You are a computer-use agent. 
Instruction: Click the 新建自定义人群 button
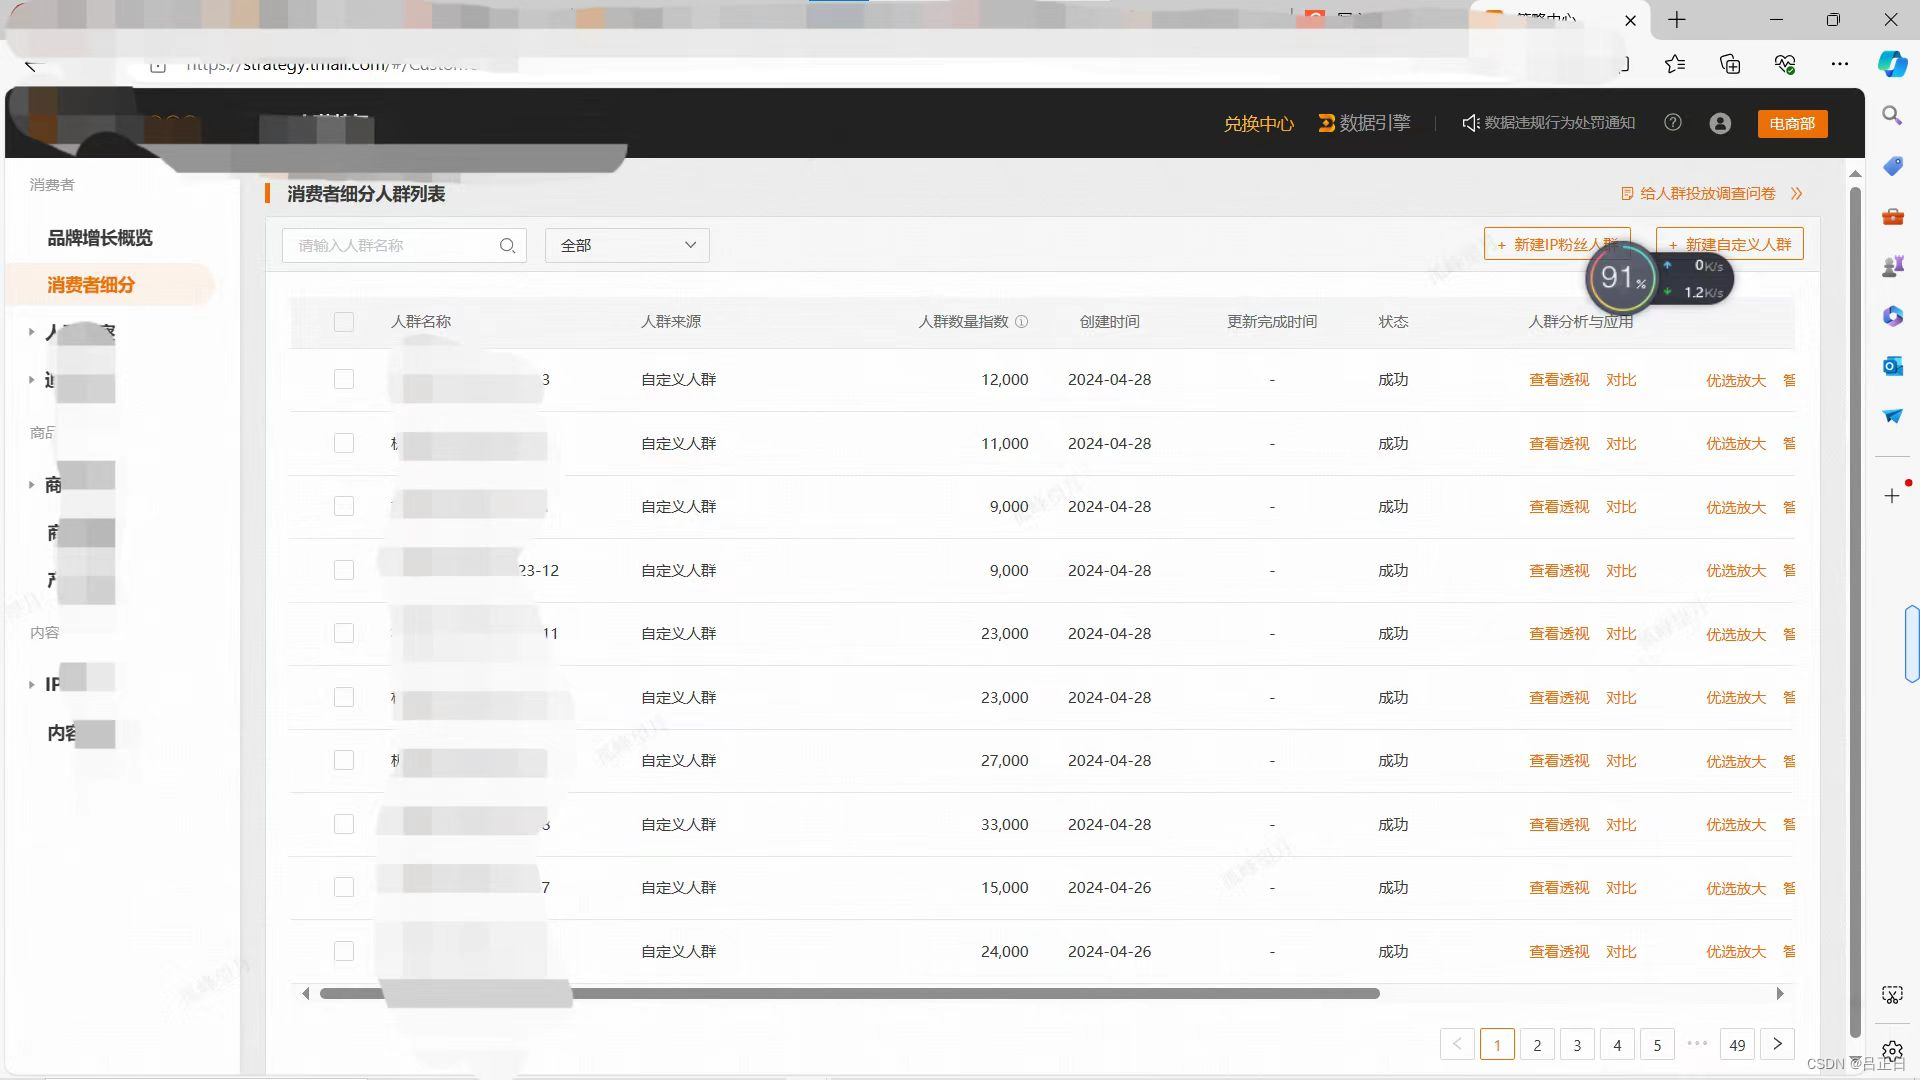pyautogui.click(x=1729, y=243)
